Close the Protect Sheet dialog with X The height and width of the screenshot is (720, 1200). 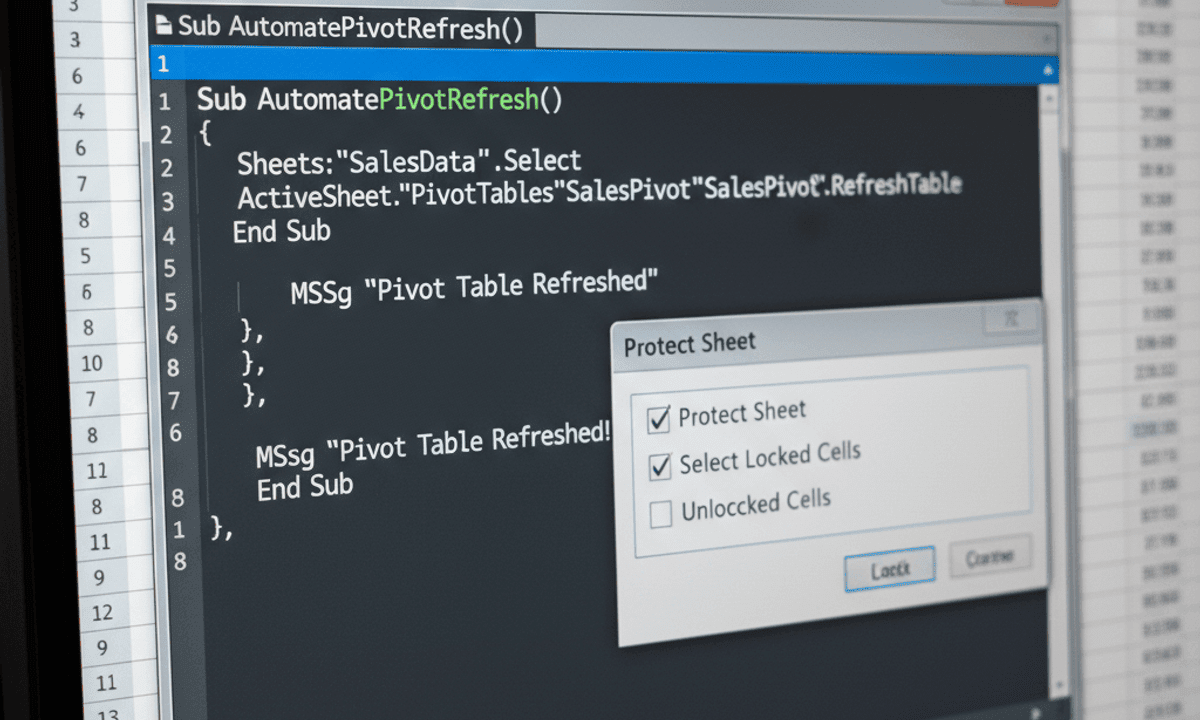coord(1010,319)
